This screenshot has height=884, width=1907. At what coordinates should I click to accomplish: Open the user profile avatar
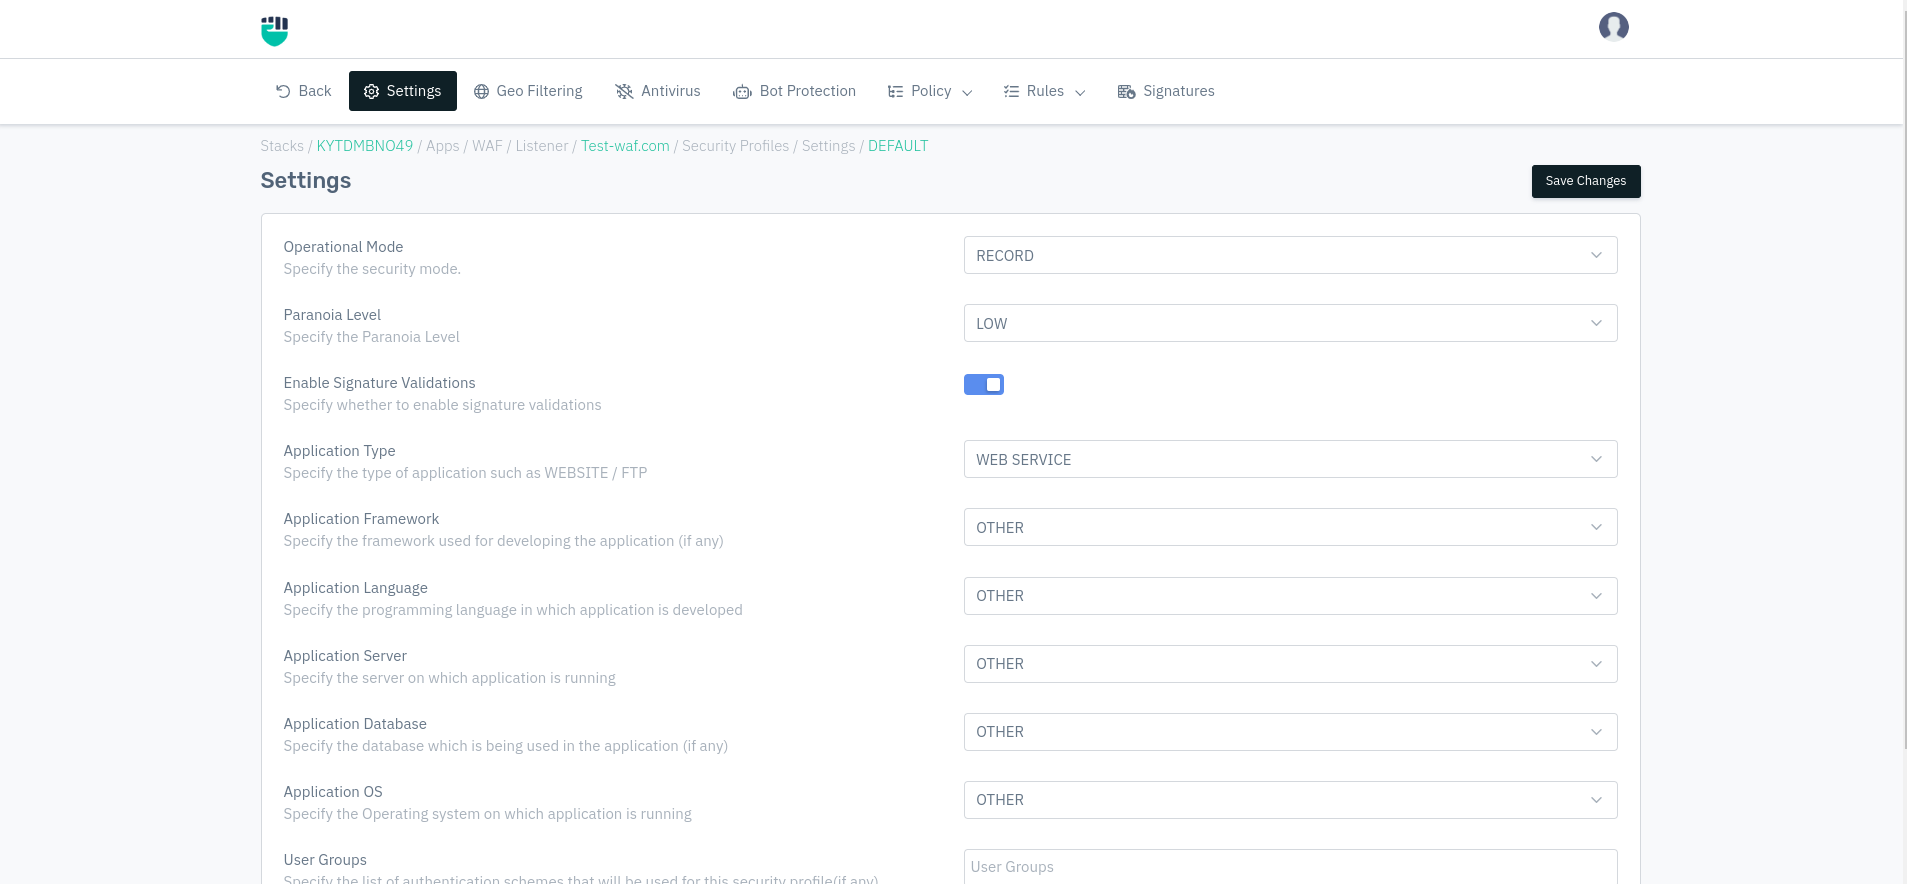coord(1613,27)
